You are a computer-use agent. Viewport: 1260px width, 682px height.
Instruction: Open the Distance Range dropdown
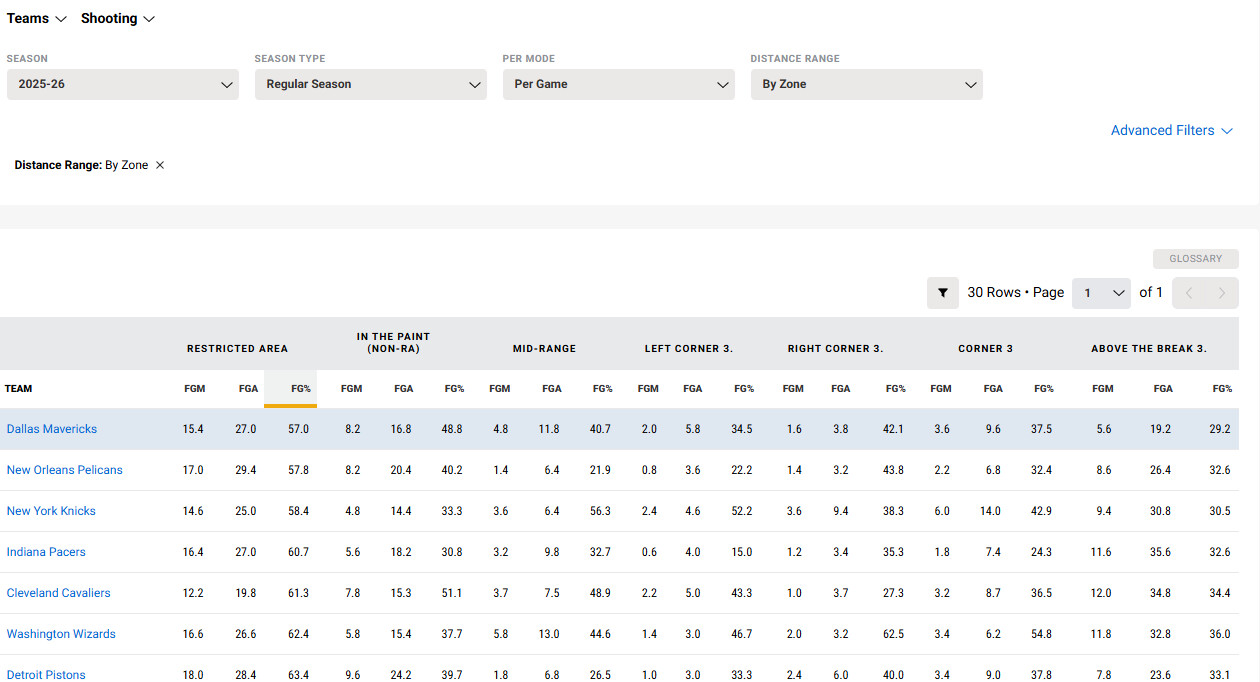click(867, 84)
